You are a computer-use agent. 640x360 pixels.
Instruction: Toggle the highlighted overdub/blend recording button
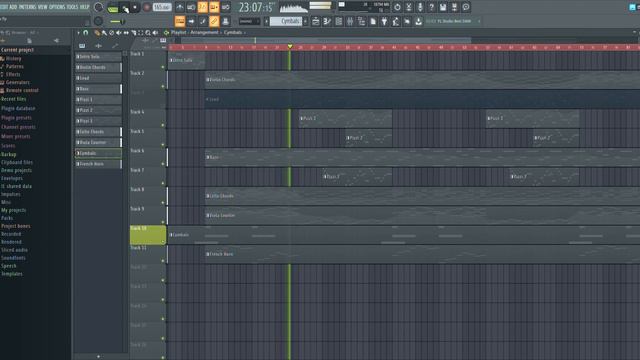pos(214,7)
